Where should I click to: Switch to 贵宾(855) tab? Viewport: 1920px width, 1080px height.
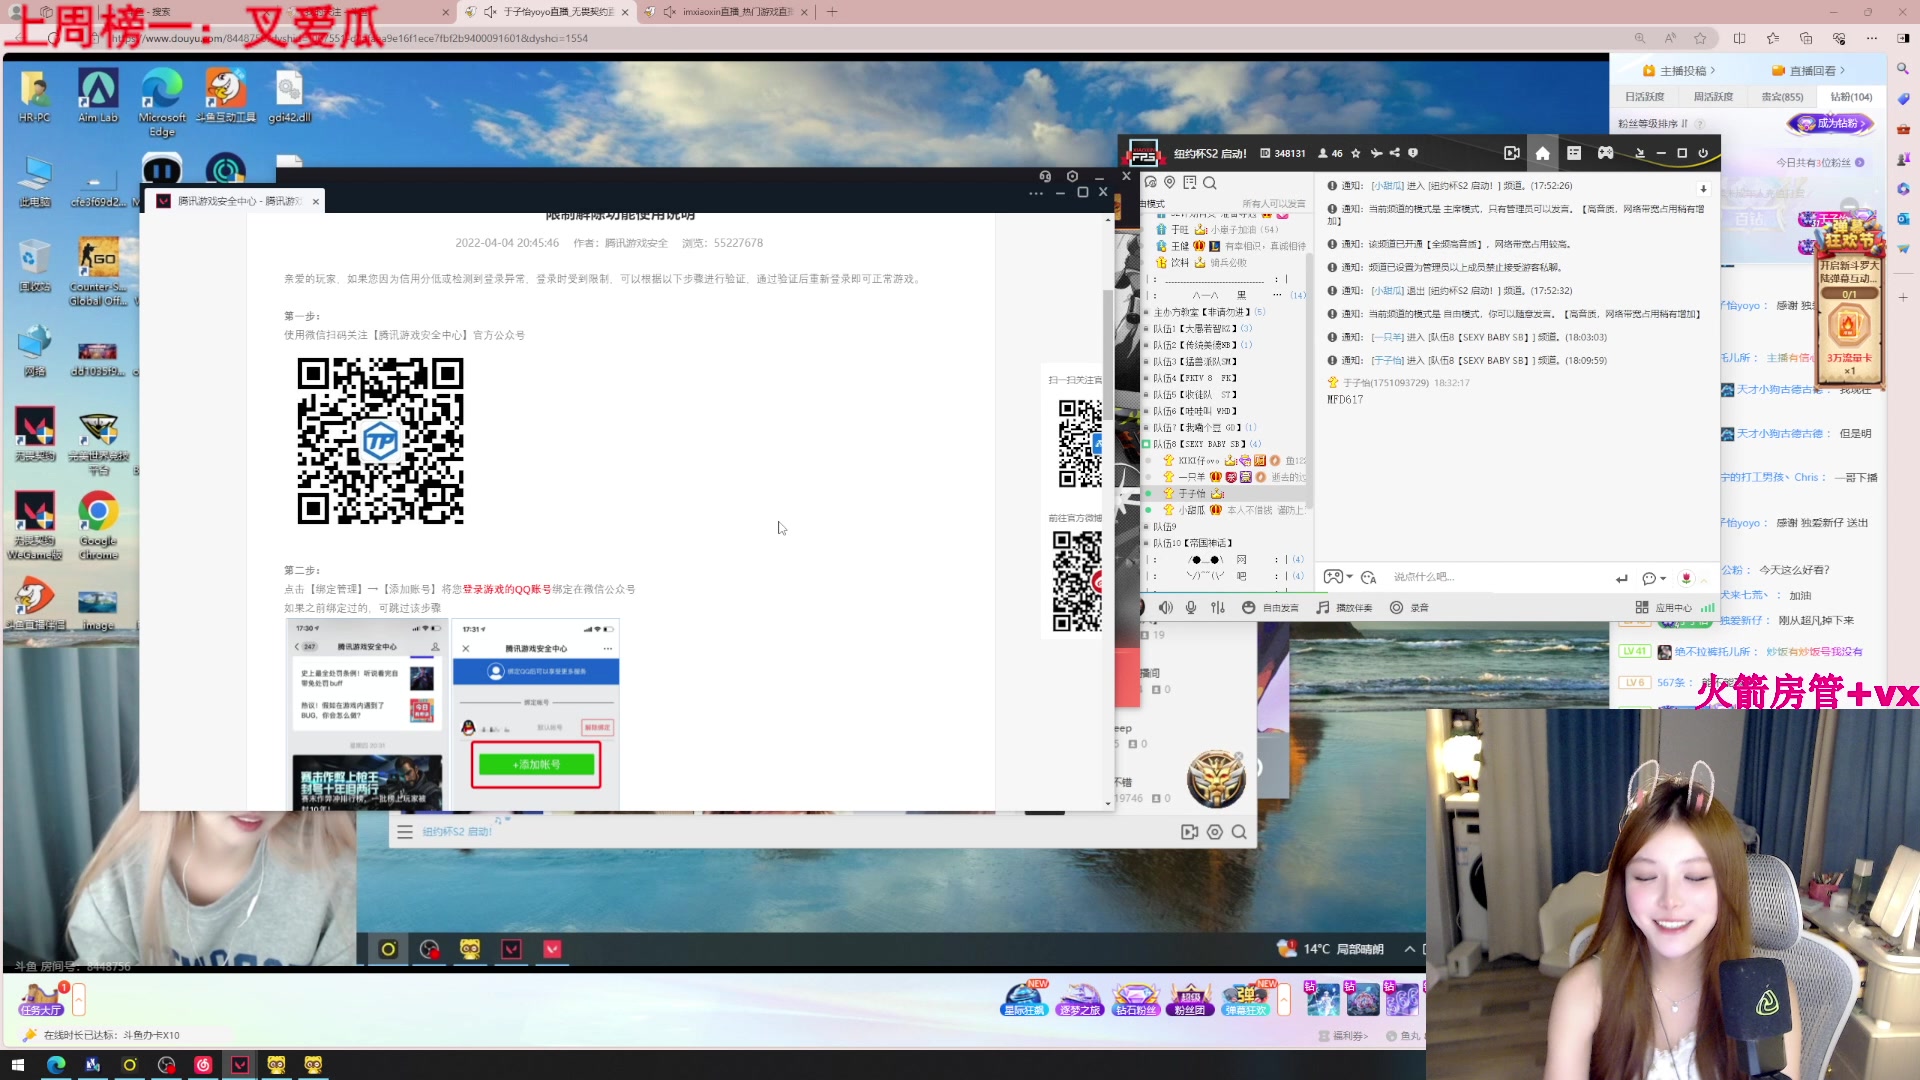click(1782, 97)
